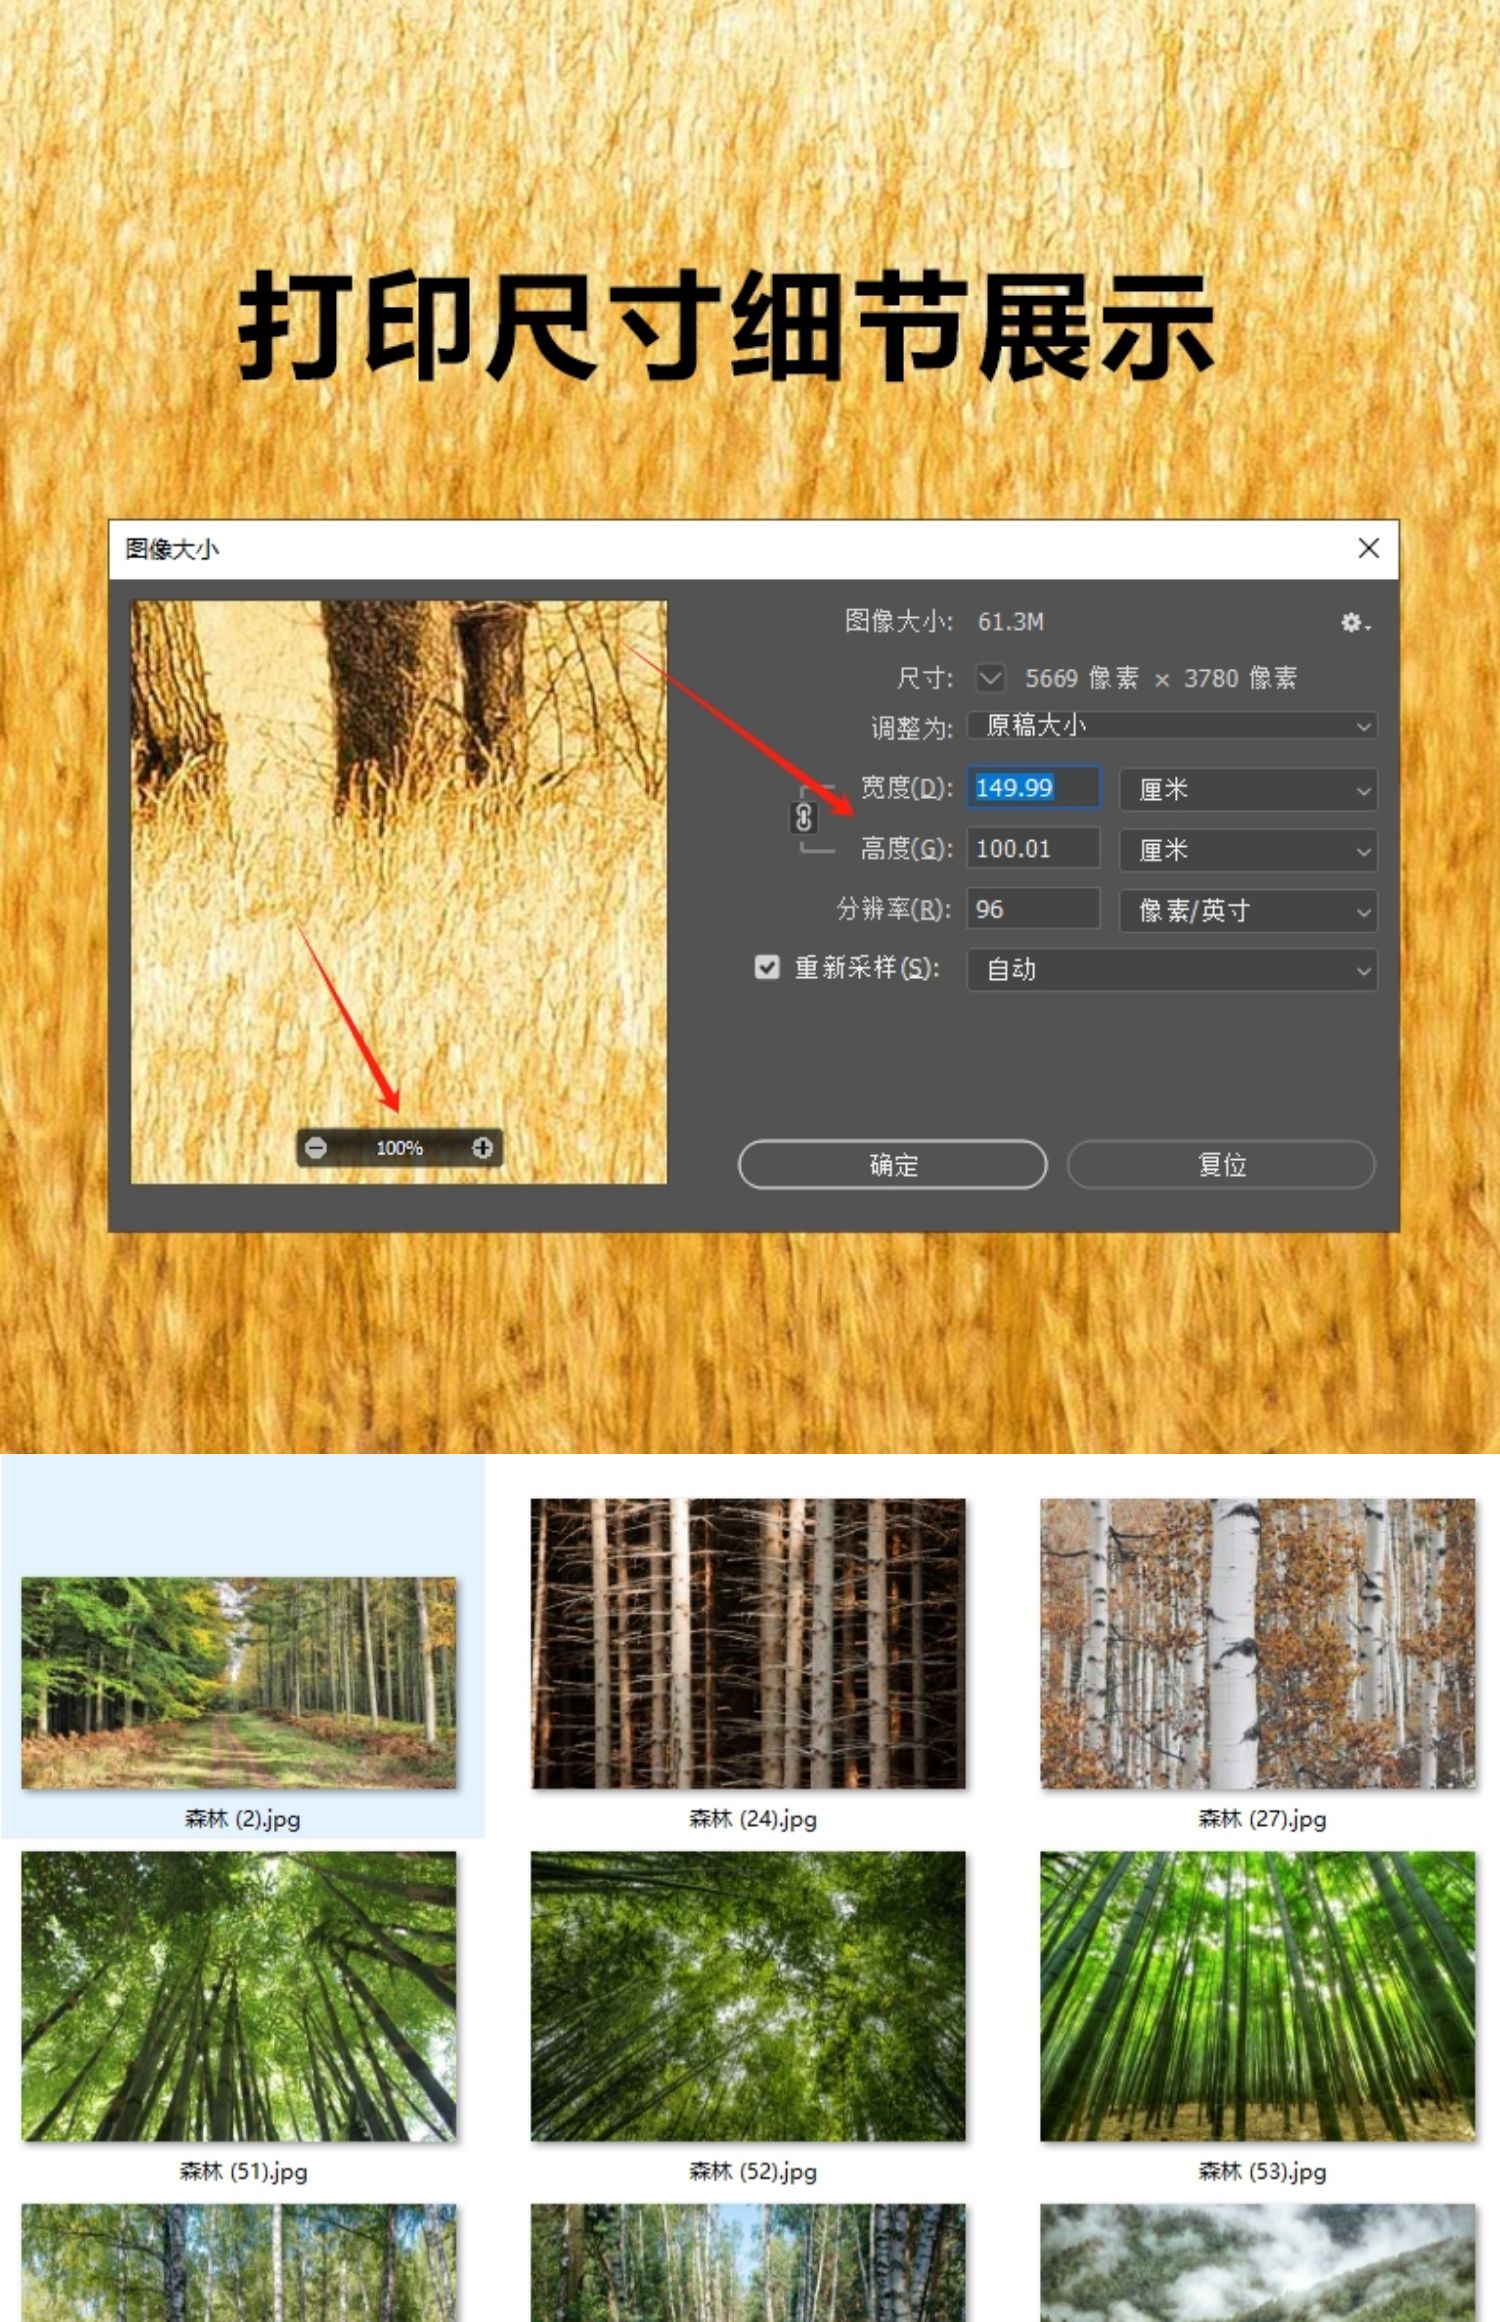Image resolution: width=1500 pixels, height=2322 pixels.
Task: Click the 复位 button
Action: [x=1221, y=1164]
